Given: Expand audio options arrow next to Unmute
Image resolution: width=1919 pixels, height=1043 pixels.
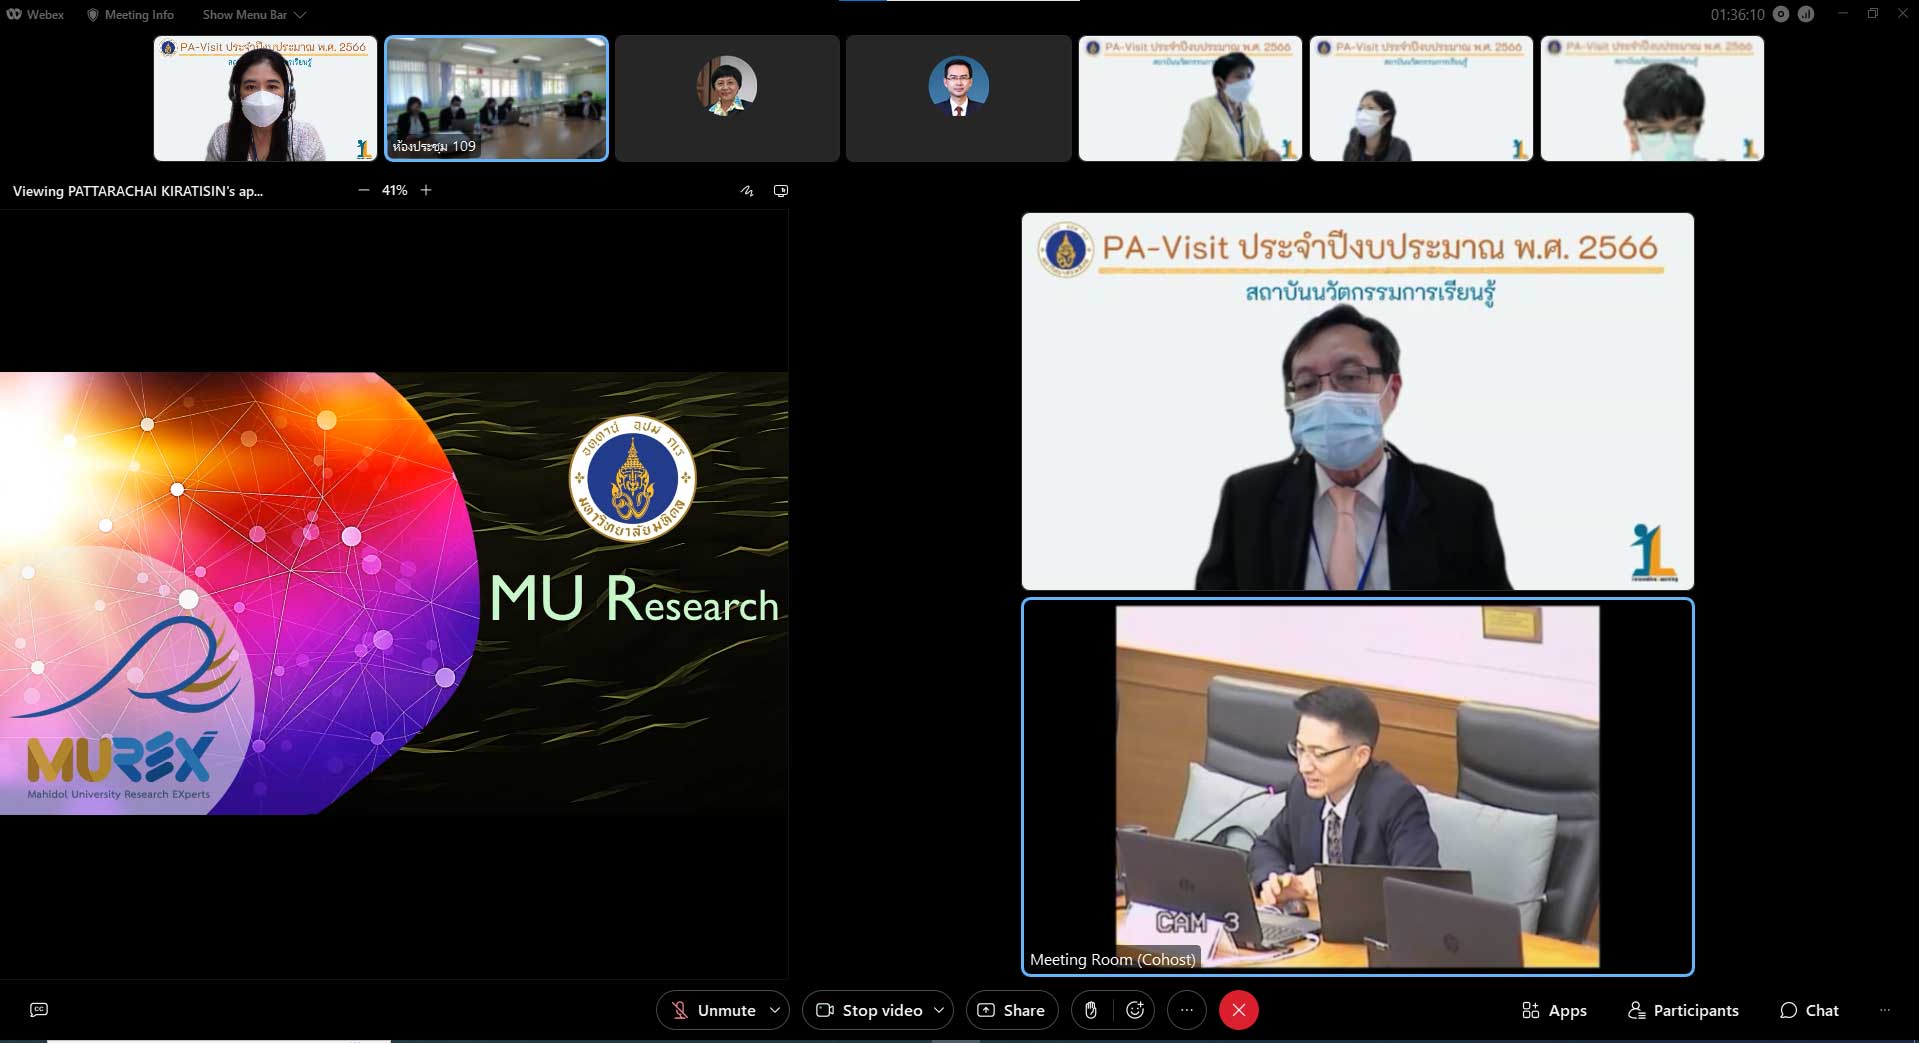Looking at the screenshot, I should coord(775,1010).
